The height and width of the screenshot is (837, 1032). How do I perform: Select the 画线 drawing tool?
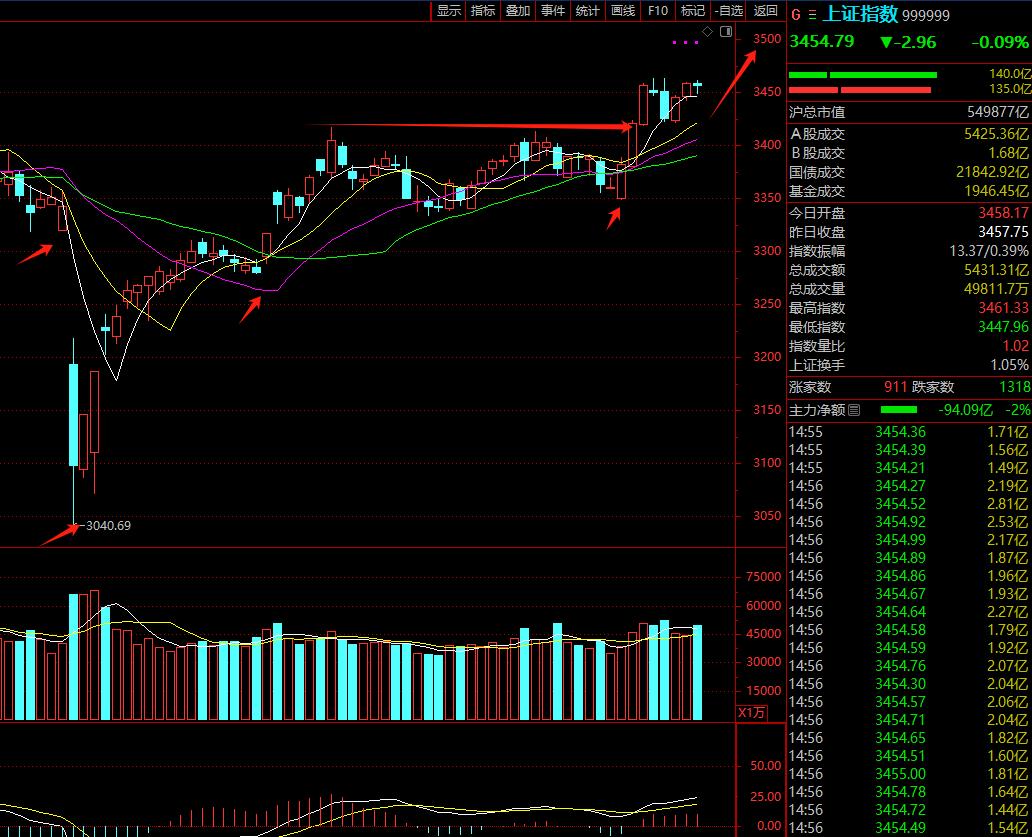pos(623,11)
